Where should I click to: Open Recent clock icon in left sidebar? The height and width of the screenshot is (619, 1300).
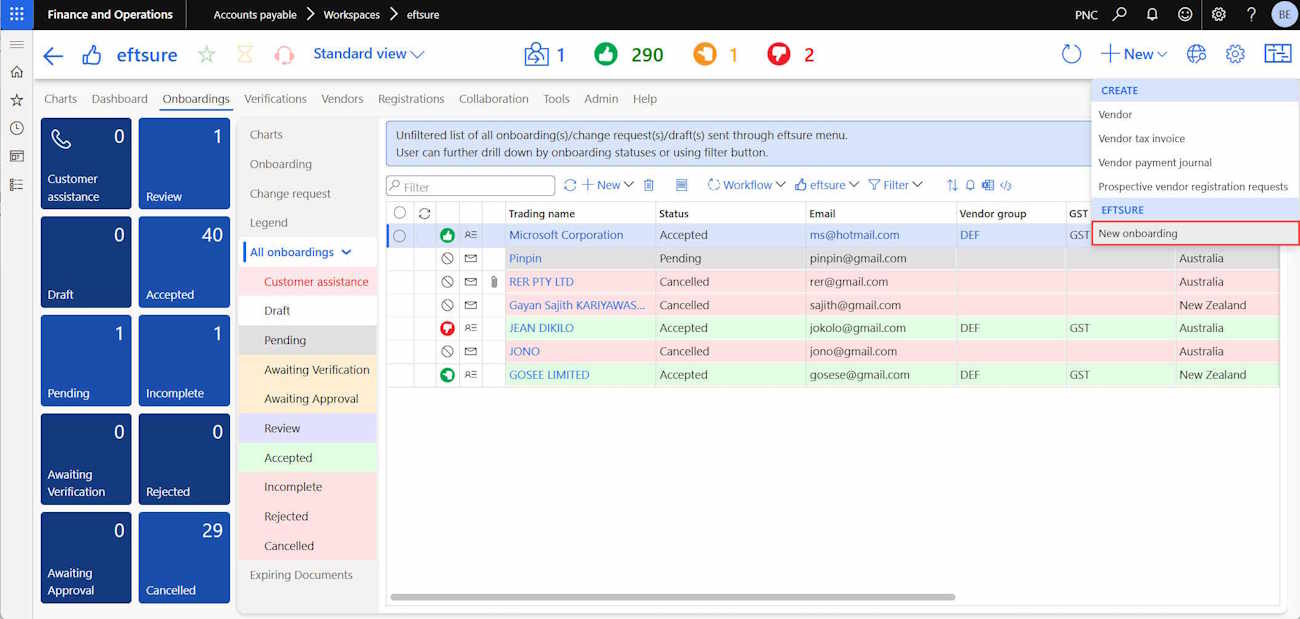(16, 128)
